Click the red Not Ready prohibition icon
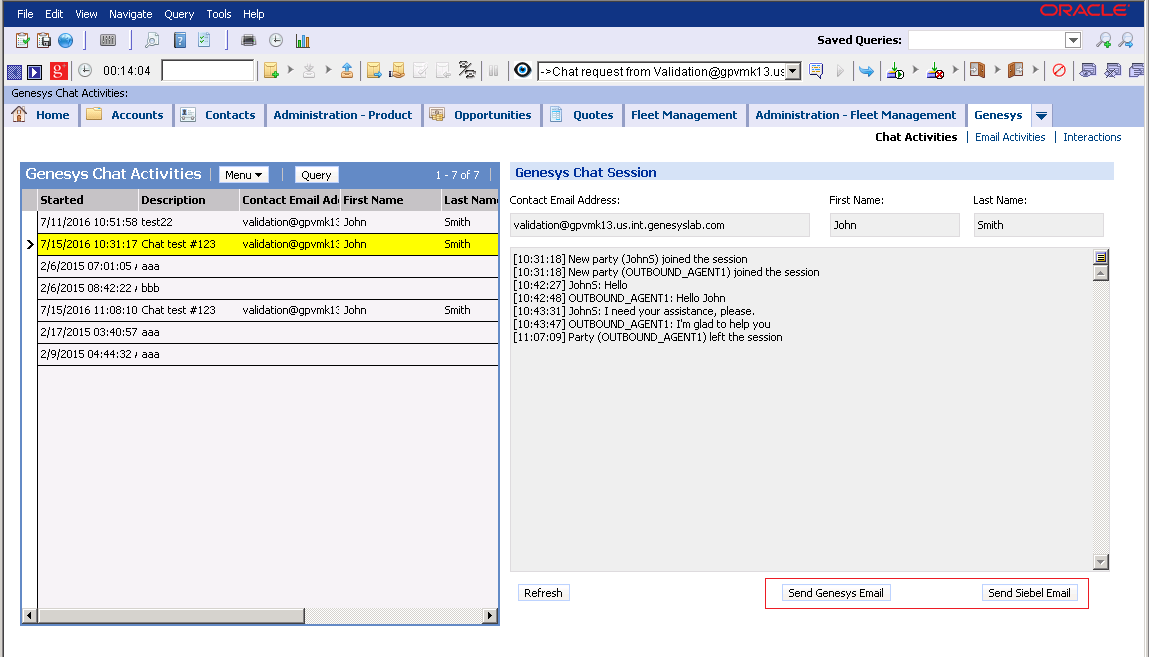 pos(1061,70)
